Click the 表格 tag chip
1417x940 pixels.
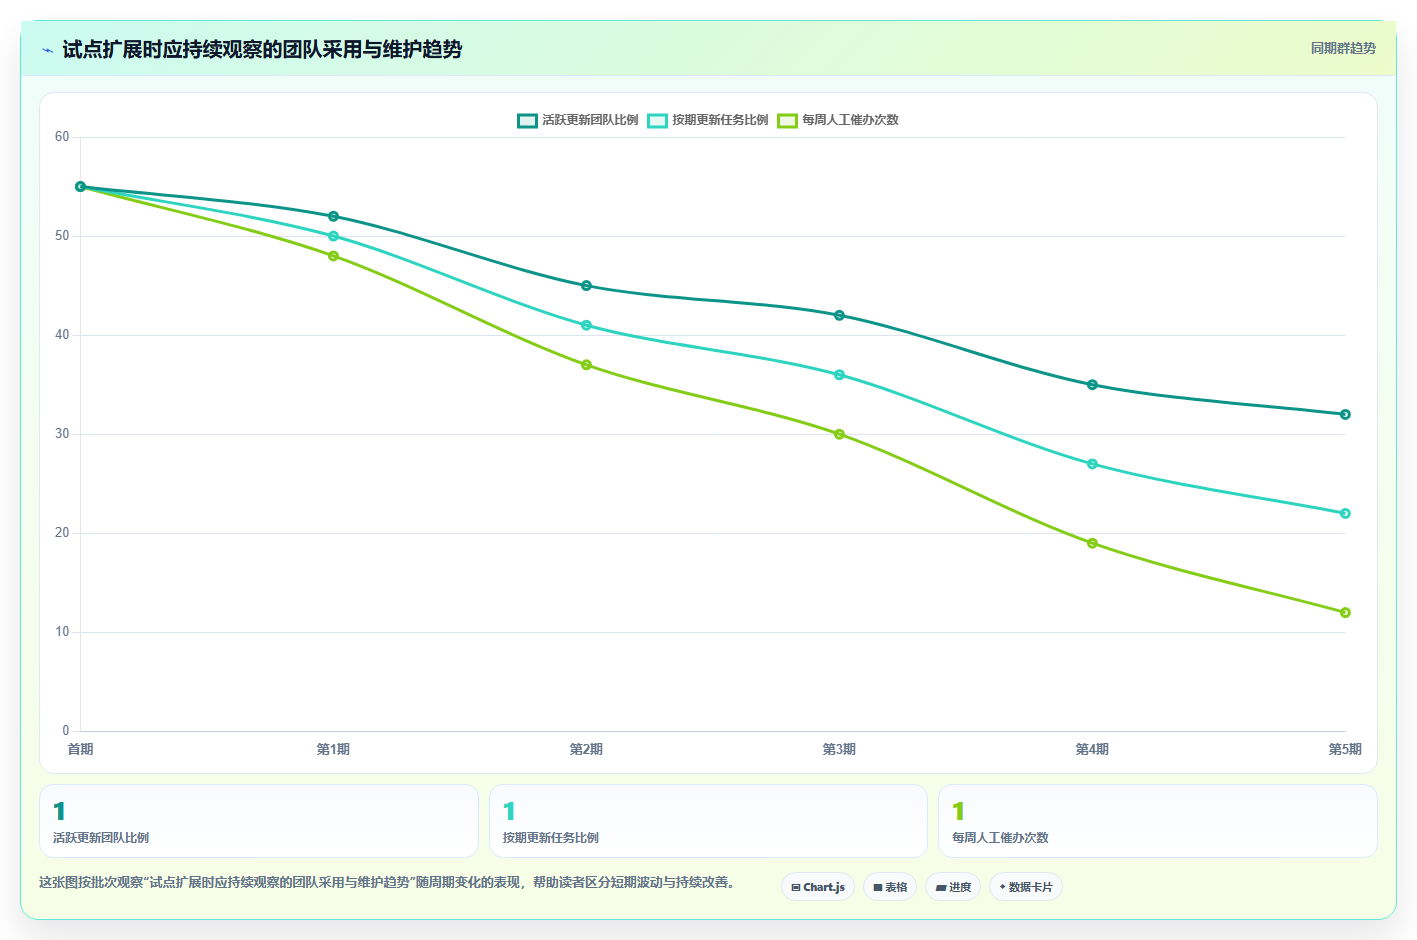click(x=890, y=887)
